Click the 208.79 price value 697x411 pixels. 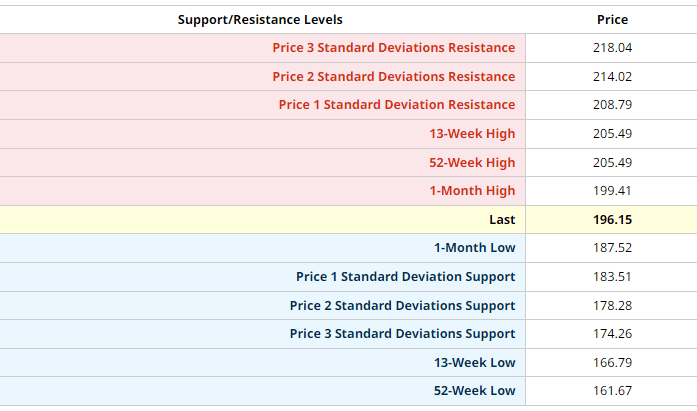612,105
